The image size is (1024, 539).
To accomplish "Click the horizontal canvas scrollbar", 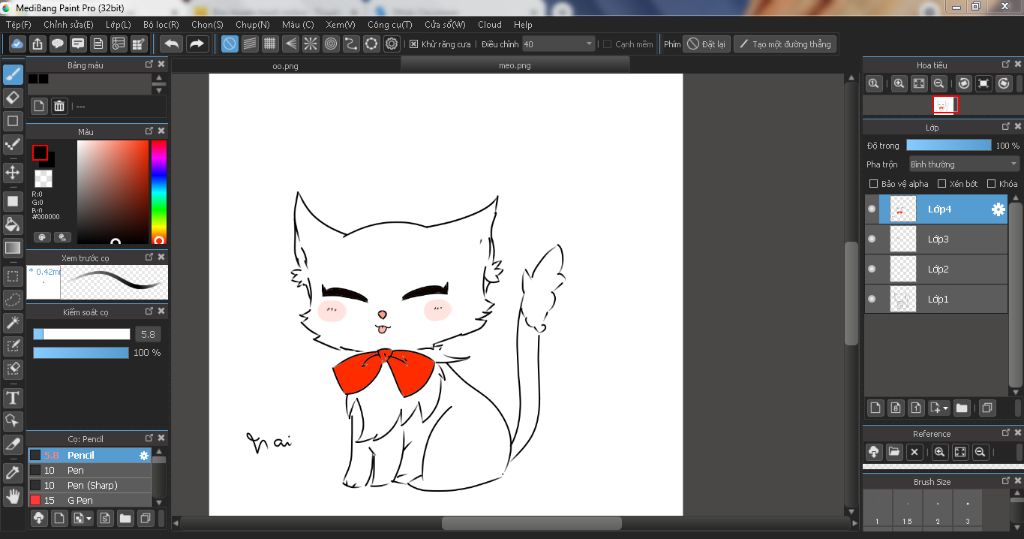I will click(x=532, y=523).
